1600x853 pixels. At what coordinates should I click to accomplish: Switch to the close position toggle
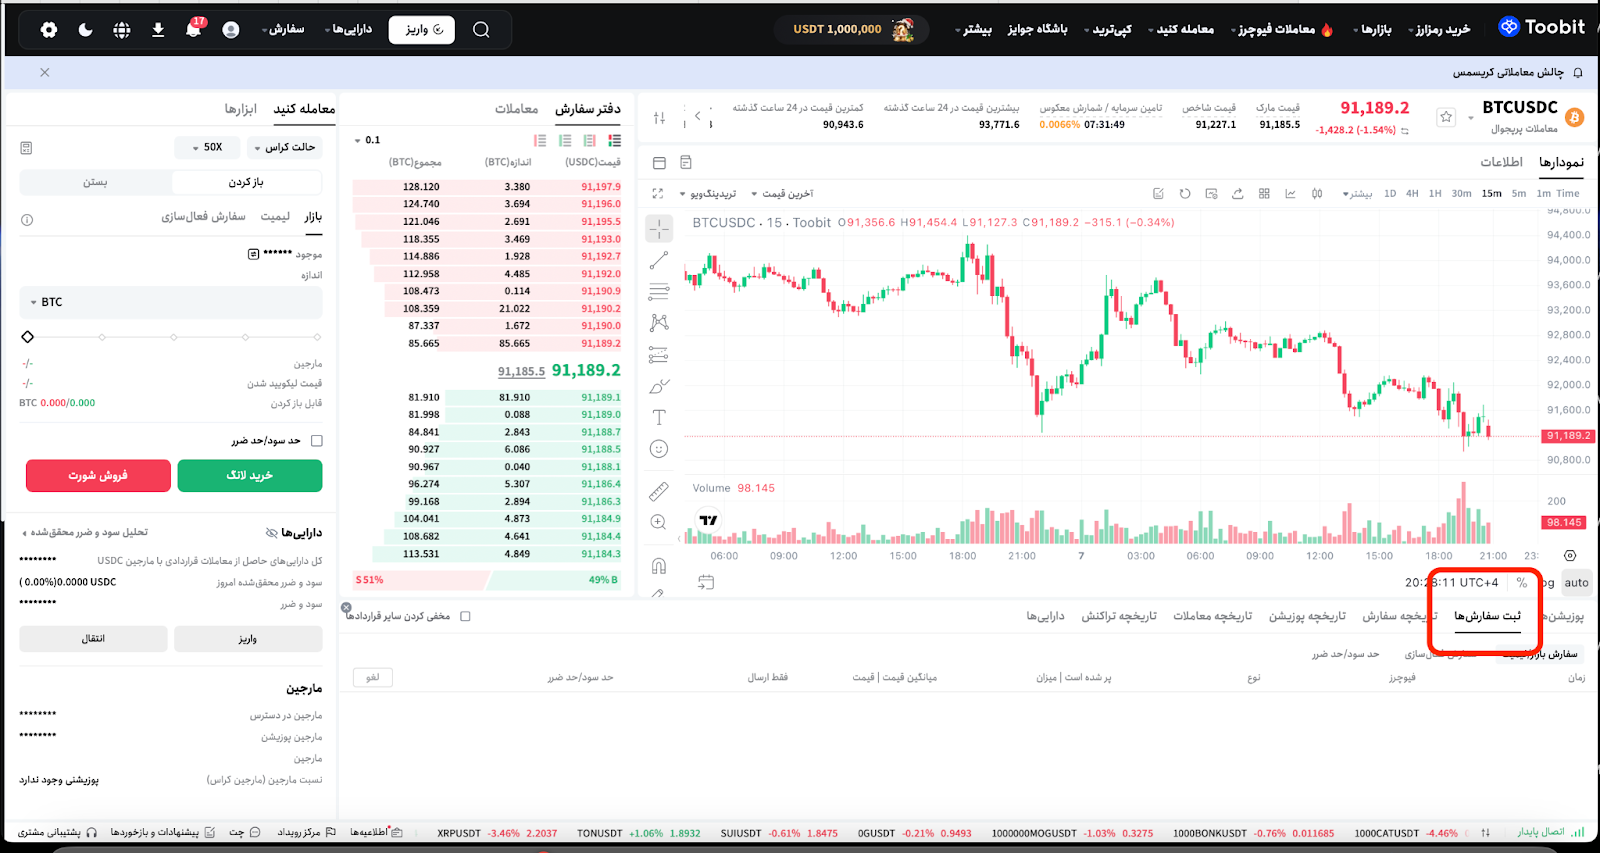pyautogui.click(x=96, y=182)
